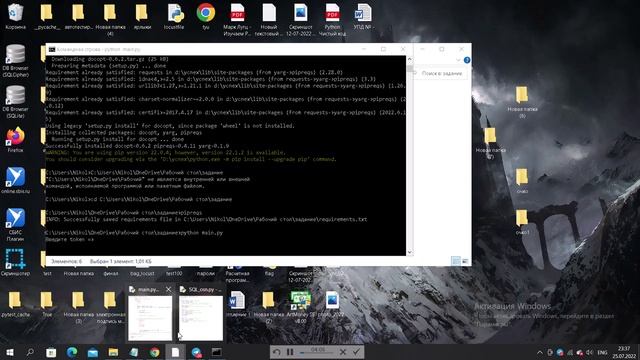Viewport: 640px width, 360px height.
Task: Open File Explorer from taskbar
Action: click(113, 352)
